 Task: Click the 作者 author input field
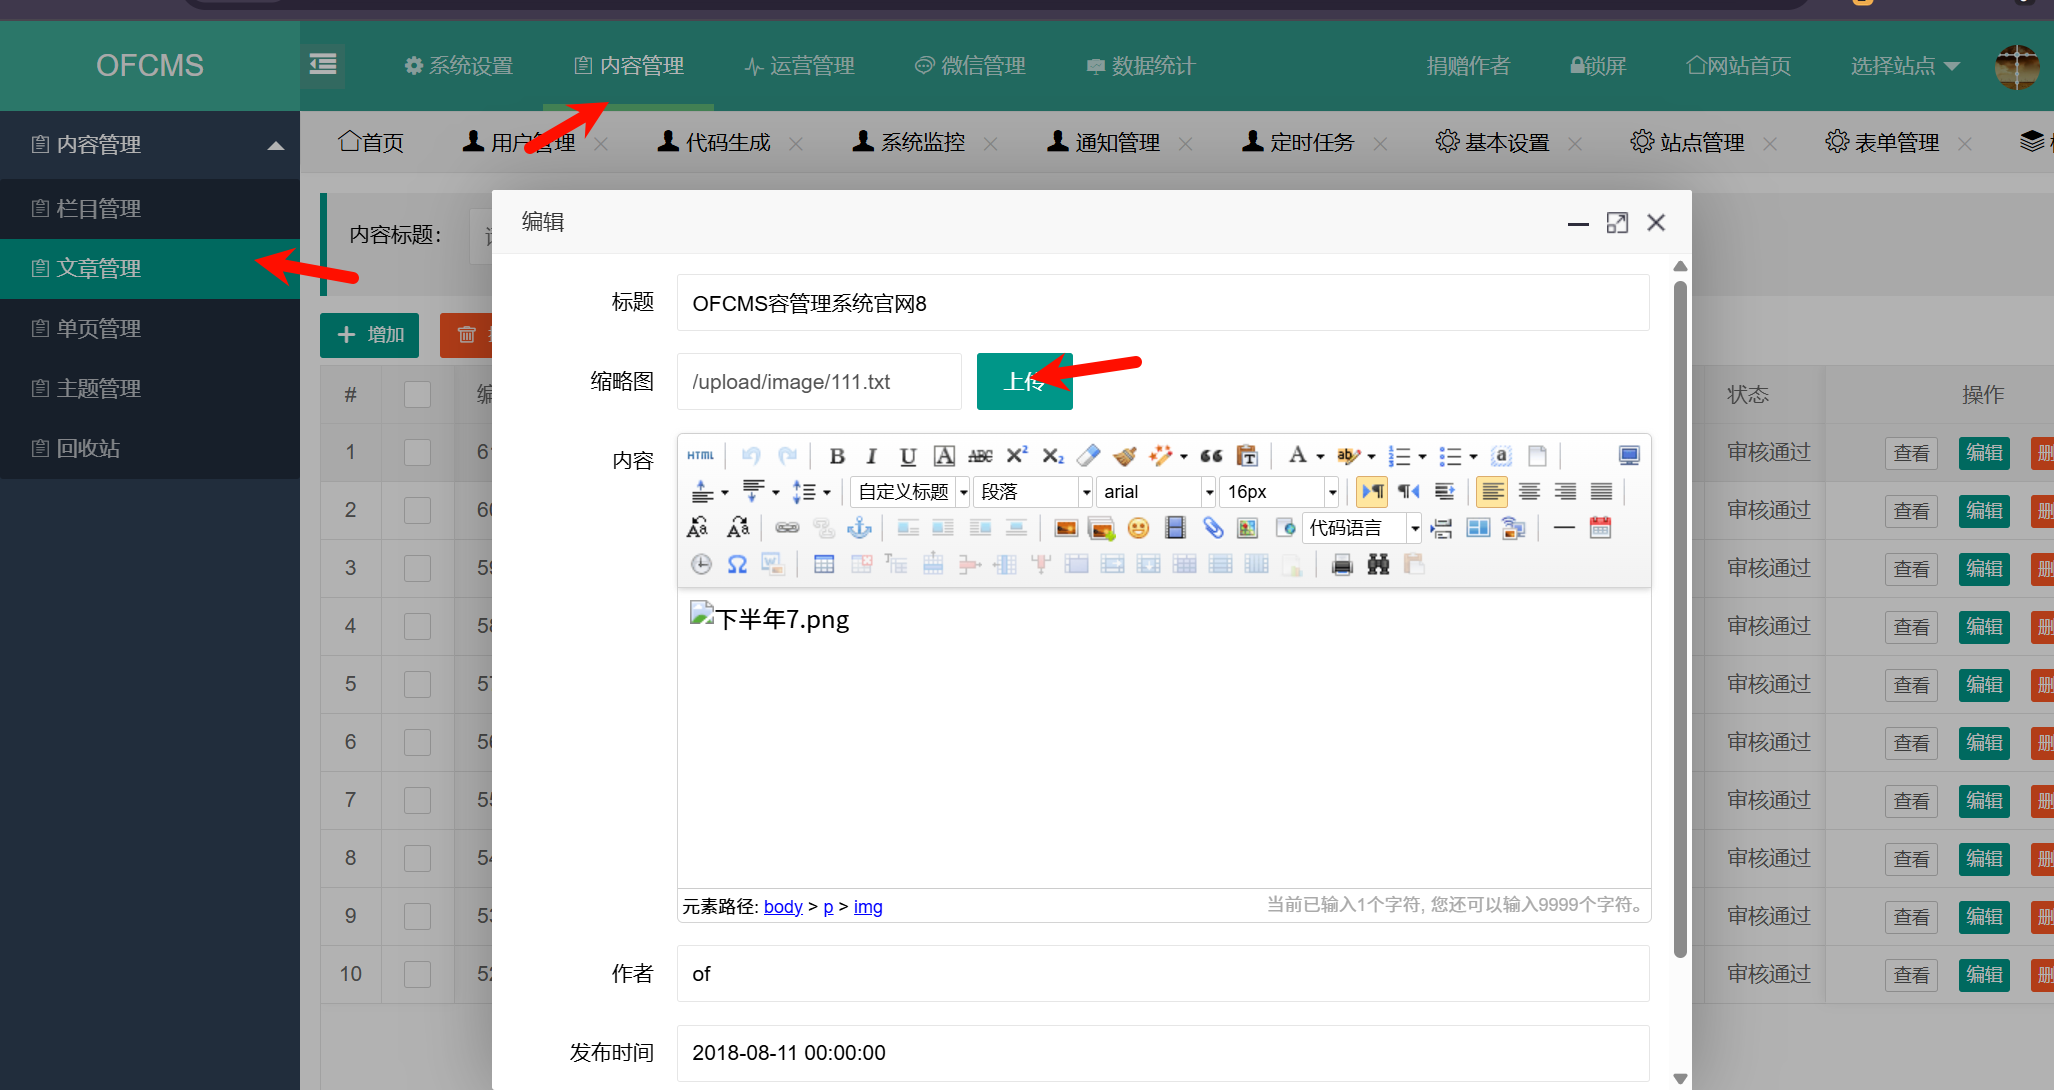click(x=1162, y=973)
